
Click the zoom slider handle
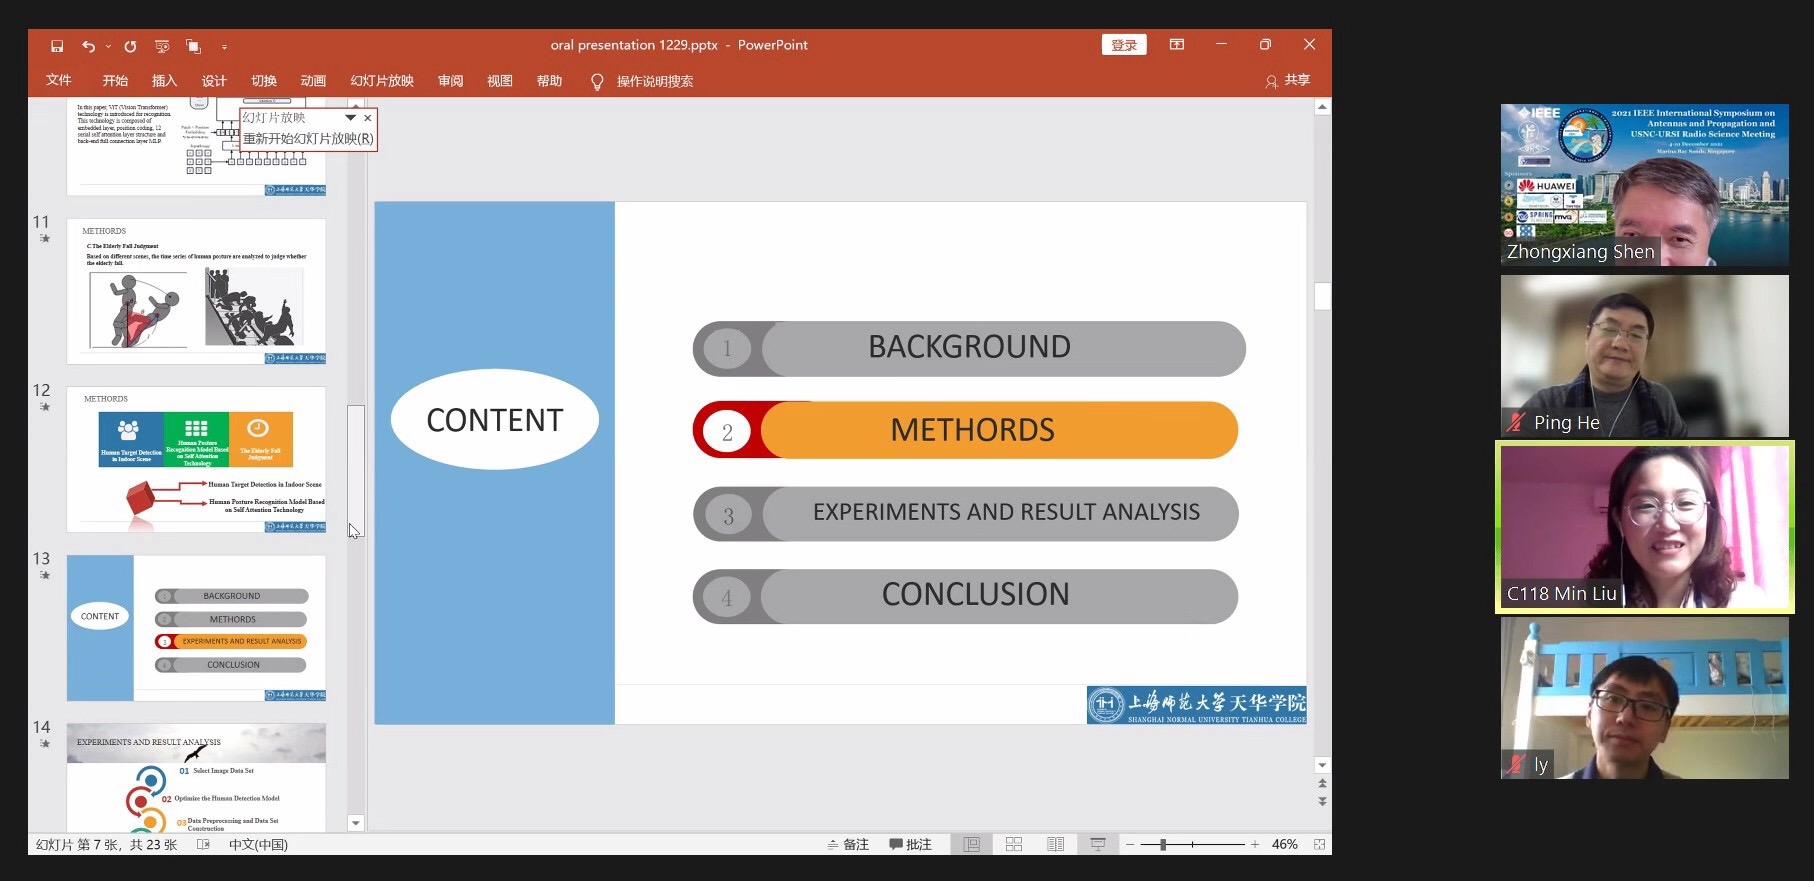(1162, 845)
